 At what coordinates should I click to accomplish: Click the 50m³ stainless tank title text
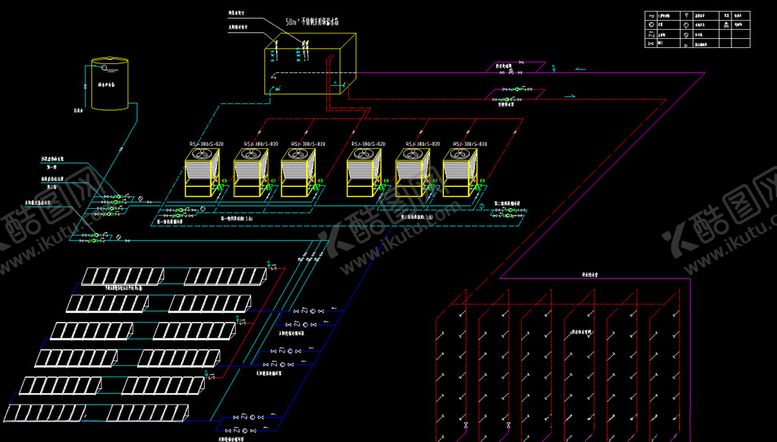pyautogui.click(x=318, y=21)
